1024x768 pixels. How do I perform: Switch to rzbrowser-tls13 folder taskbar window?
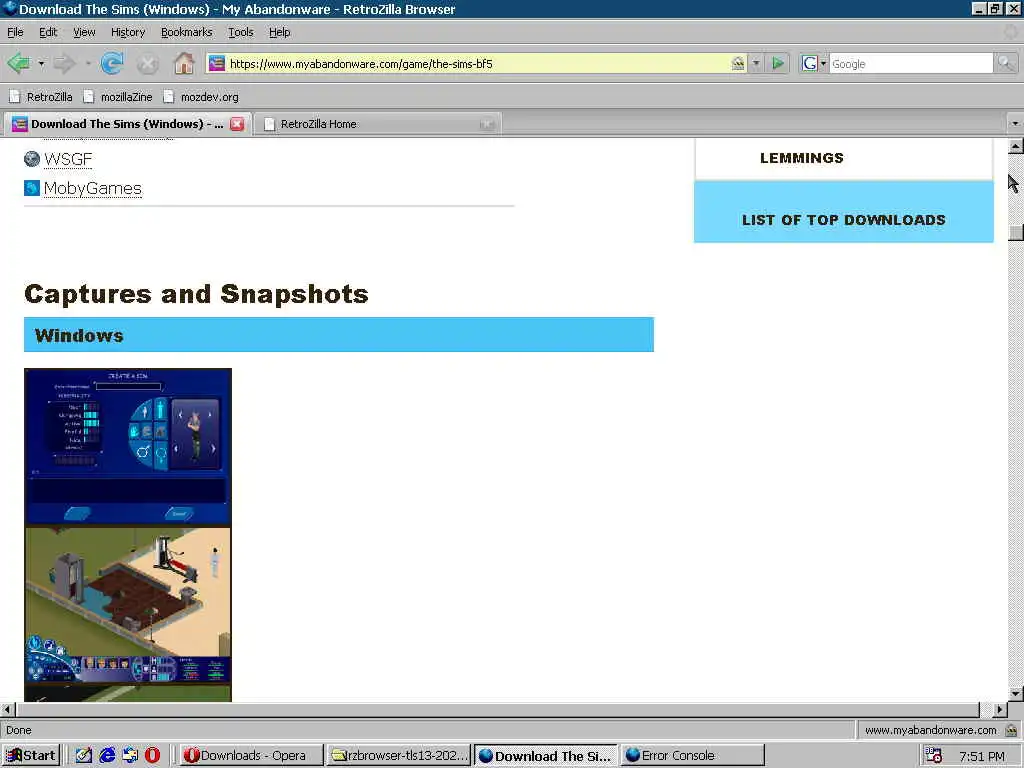[x=399, y=755]
